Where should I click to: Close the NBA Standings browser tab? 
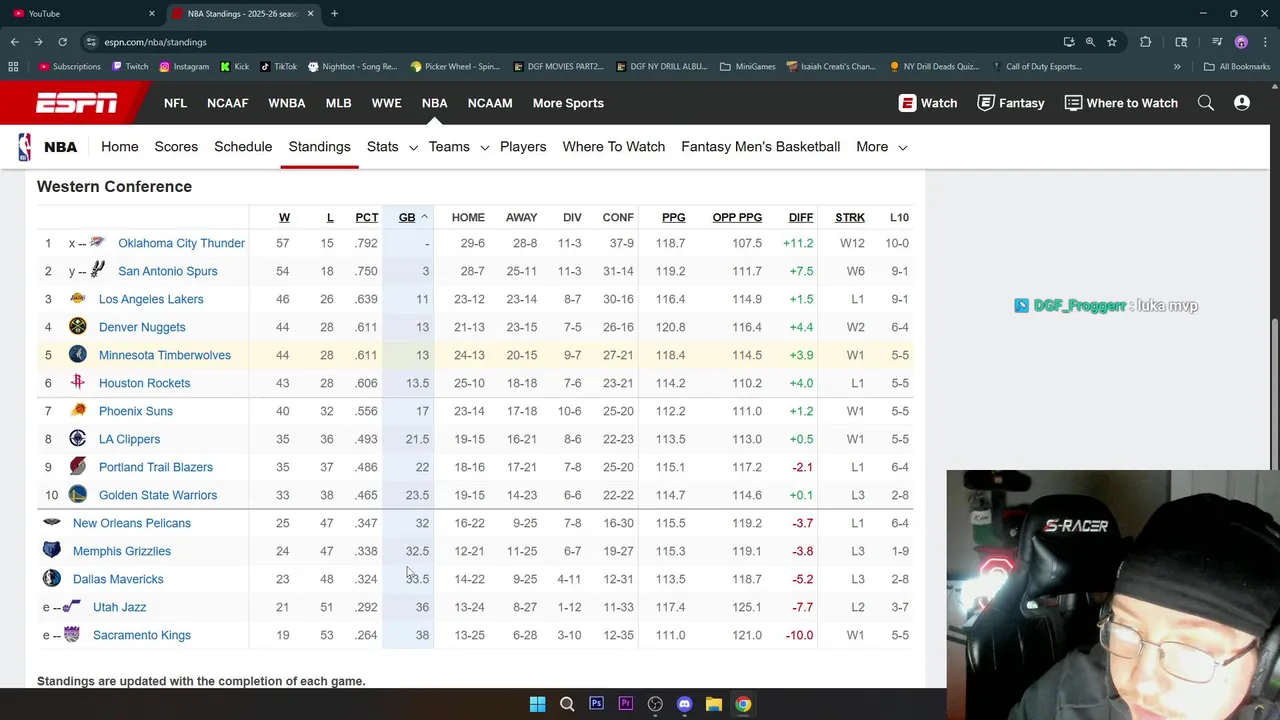pos(310,14)
